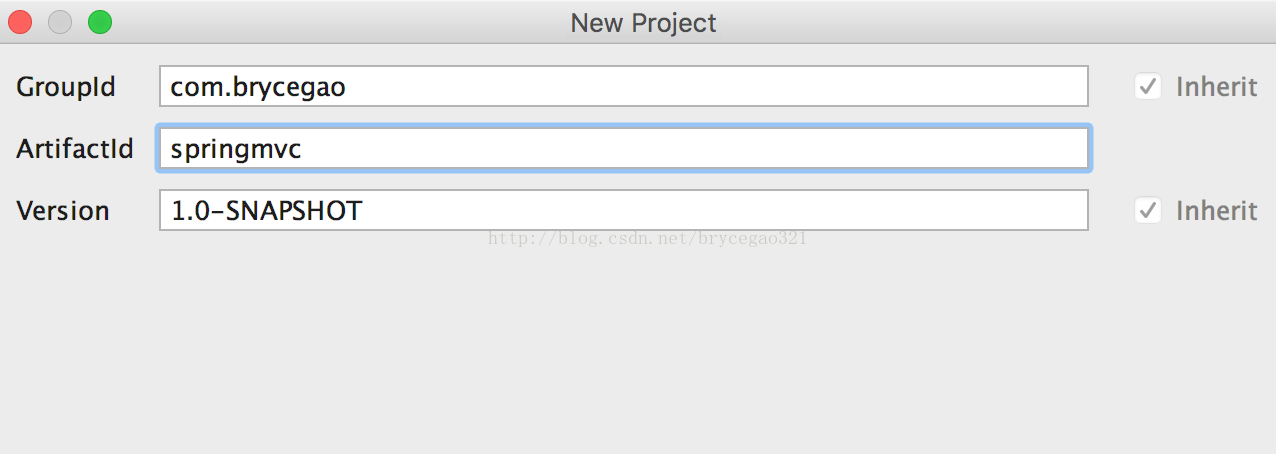The width and height of the screenshot is (1276, 454).
Task: Place cursor in com.brycegao text
Action: tap(258, 87)
